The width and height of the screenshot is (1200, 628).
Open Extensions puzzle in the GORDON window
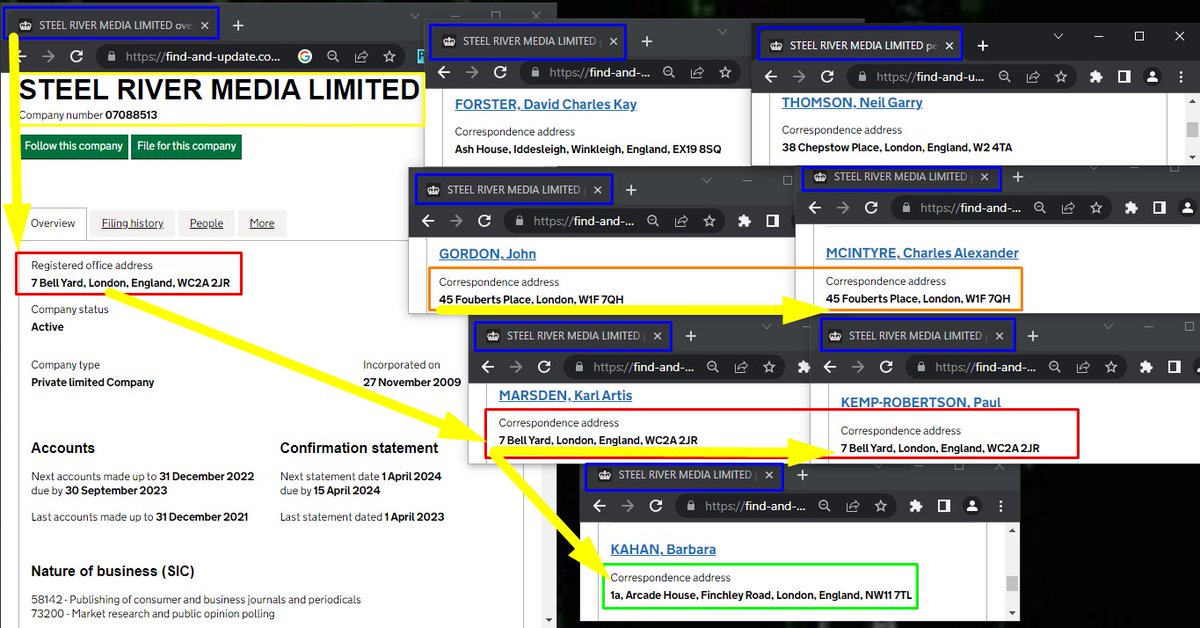point(744,221)
